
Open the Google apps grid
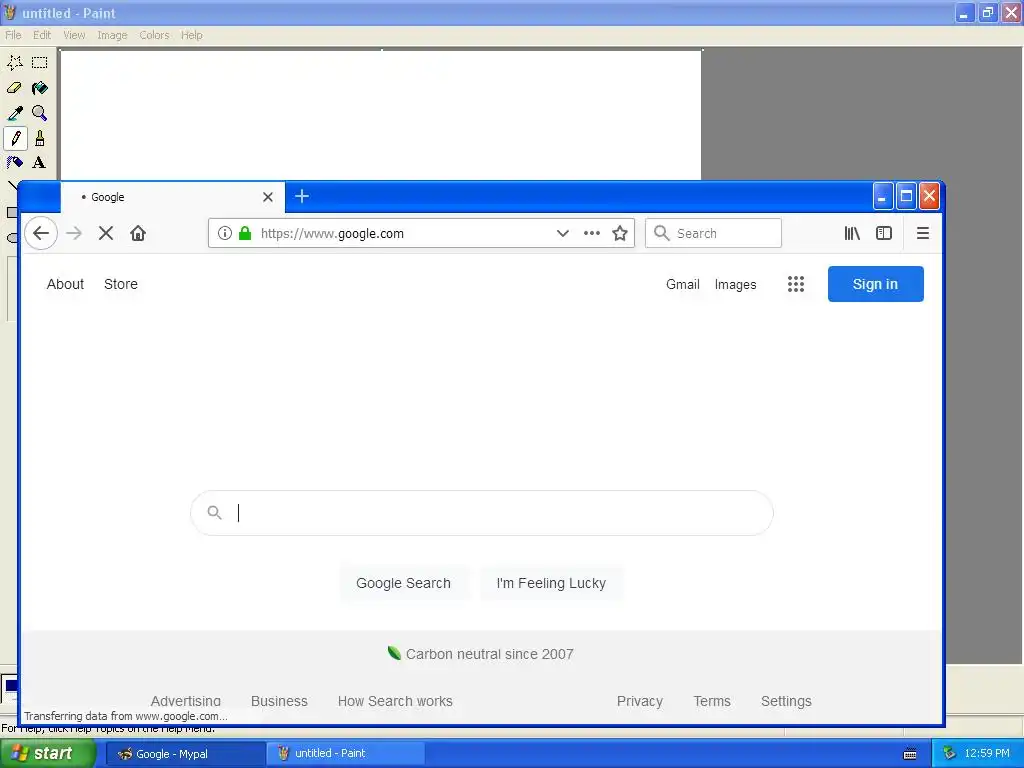[x=795, y=284]
